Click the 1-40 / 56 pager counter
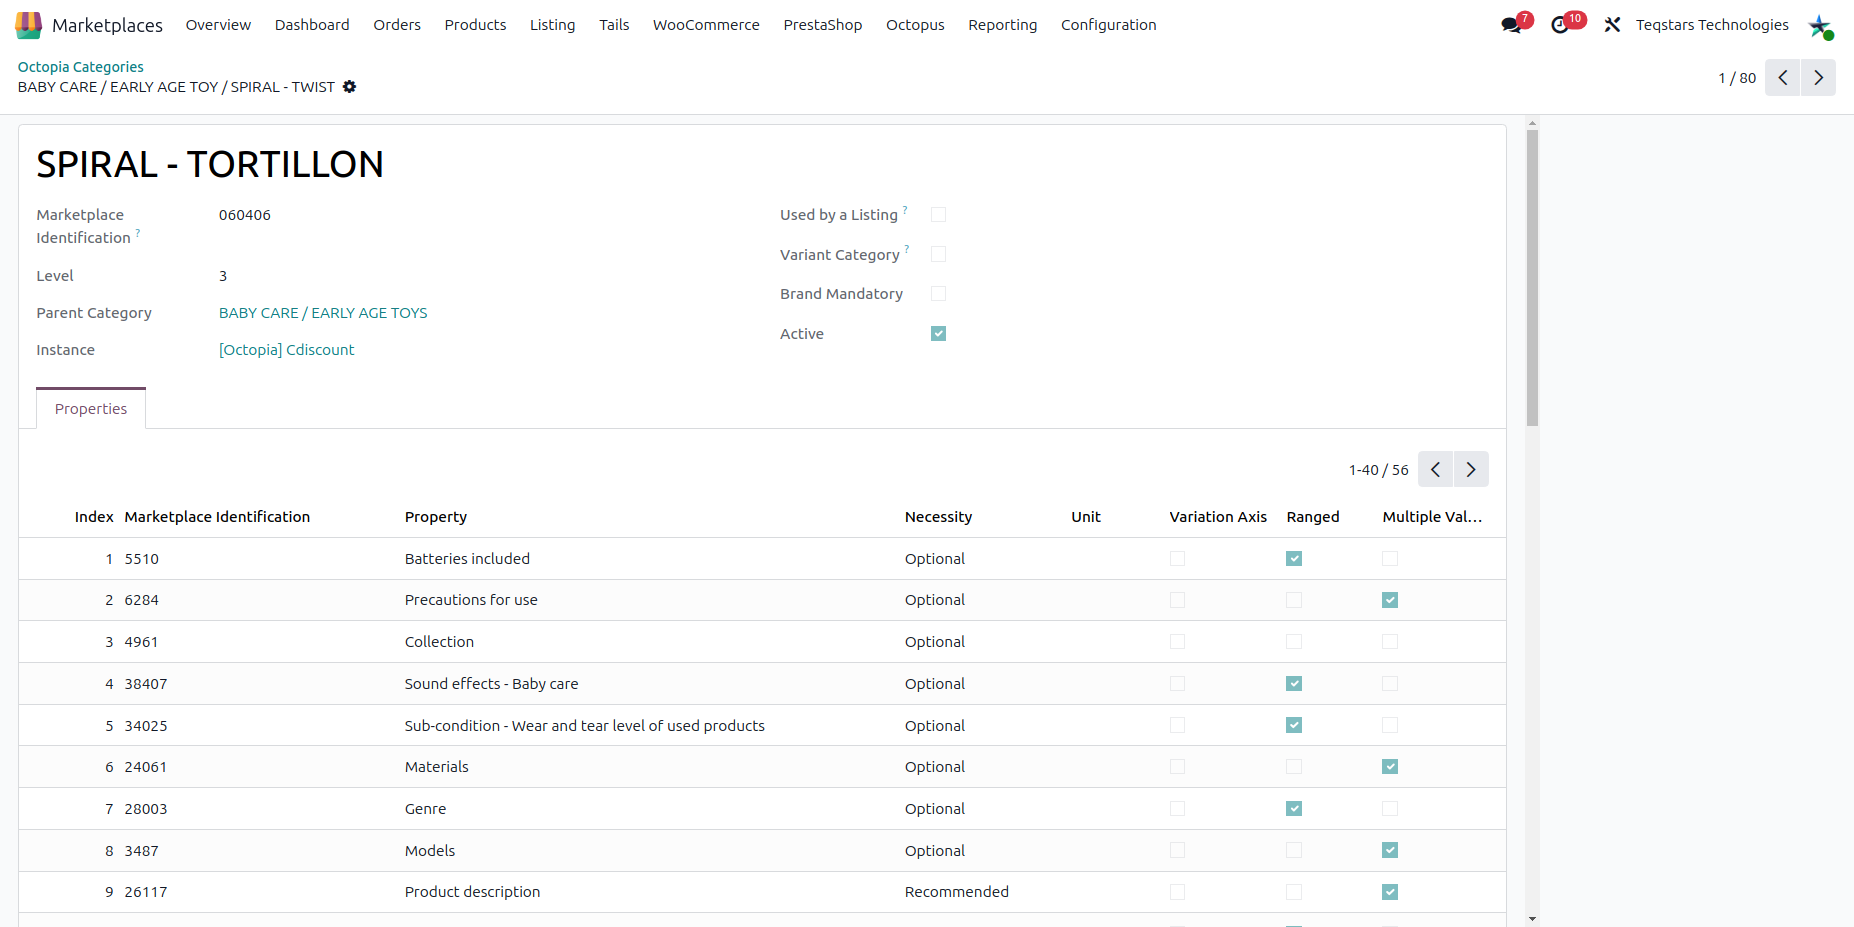 click(x=1378, y=470)
